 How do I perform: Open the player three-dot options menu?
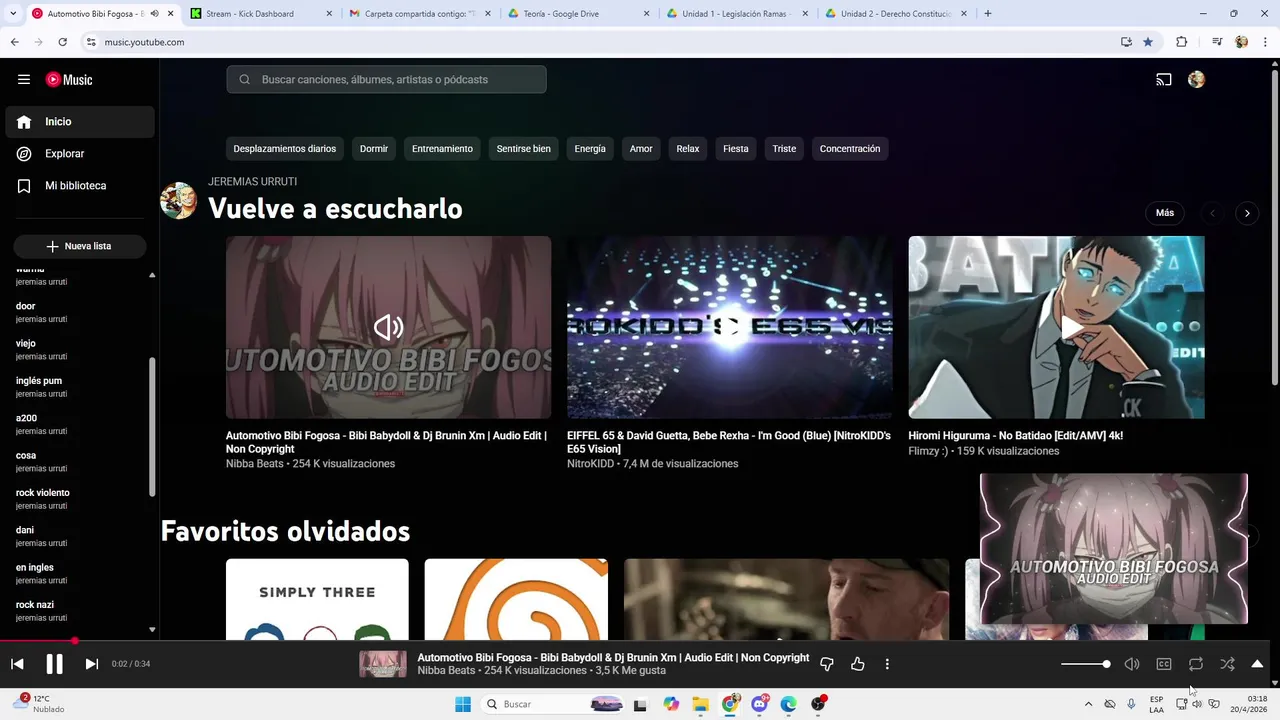[887, 664]
